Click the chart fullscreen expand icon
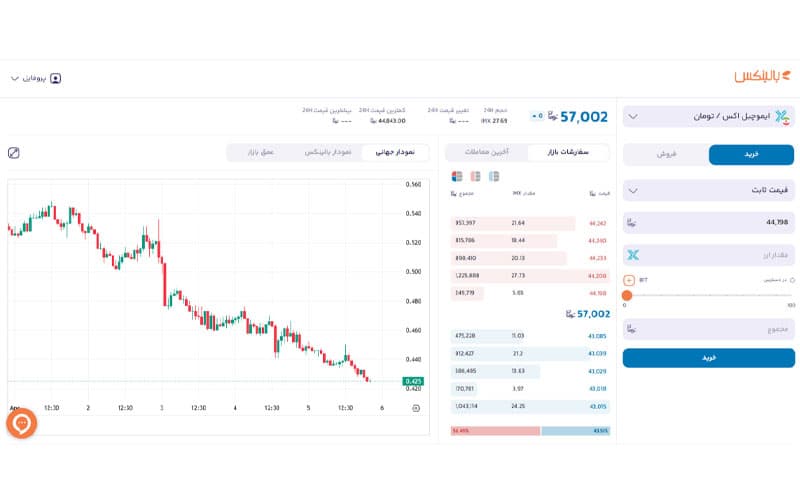Screen dimensions: 800x500 (14, 153)
